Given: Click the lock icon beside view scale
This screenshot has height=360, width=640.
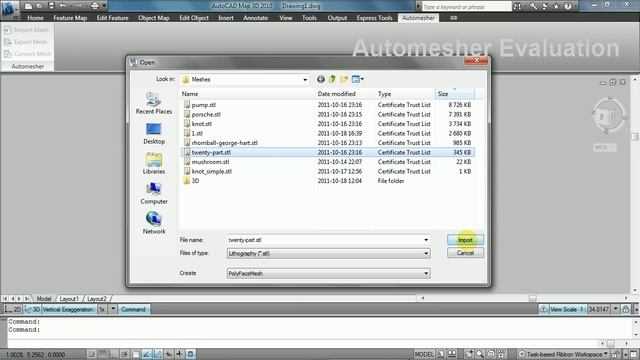Looking at the screenshot, I should click(625, 309).
